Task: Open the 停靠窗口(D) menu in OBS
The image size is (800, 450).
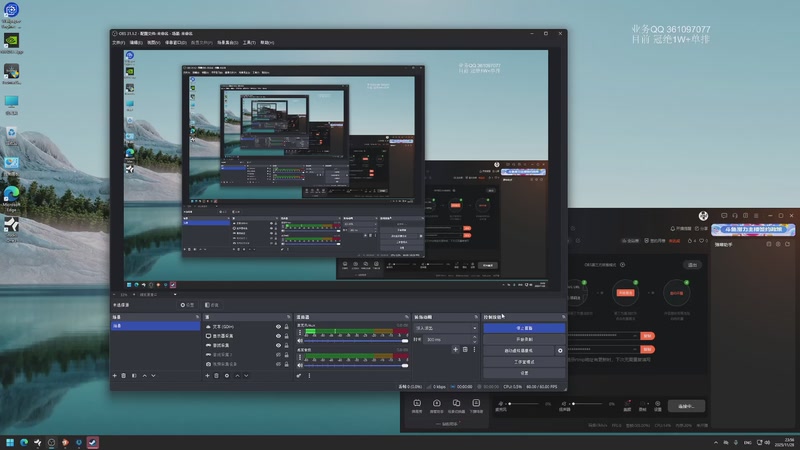Action: [x=176, y=43]
